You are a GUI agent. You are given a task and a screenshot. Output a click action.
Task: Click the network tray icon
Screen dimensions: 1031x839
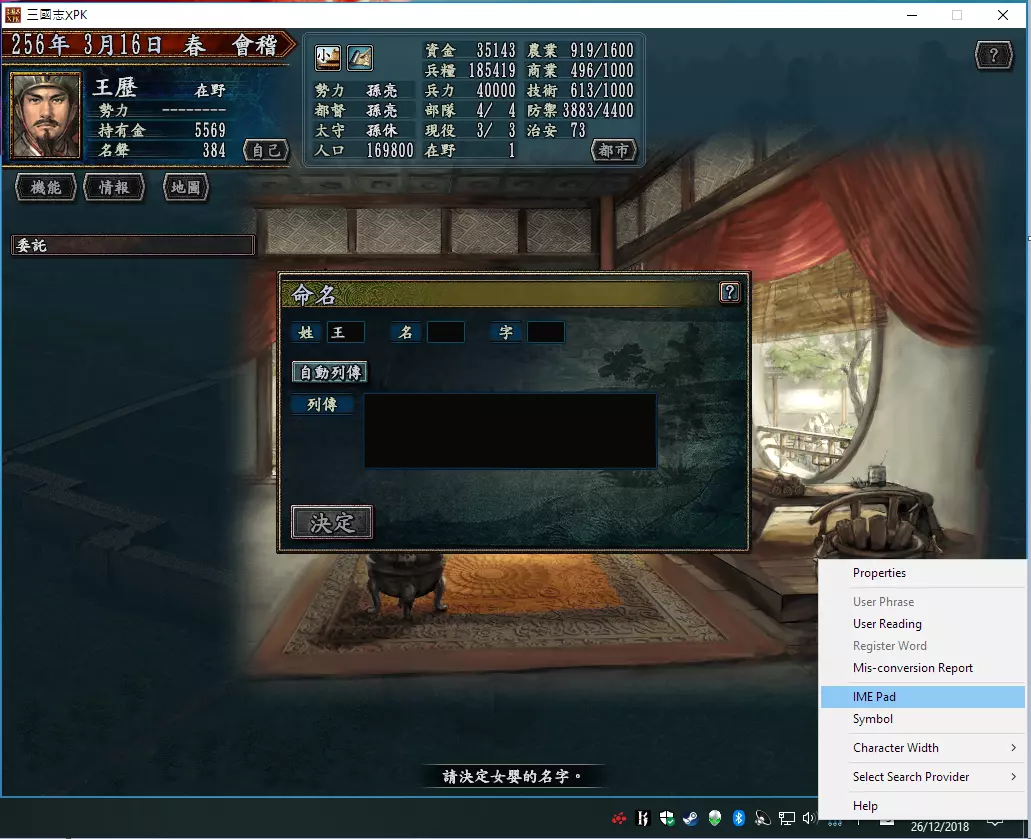pos(786,818)
